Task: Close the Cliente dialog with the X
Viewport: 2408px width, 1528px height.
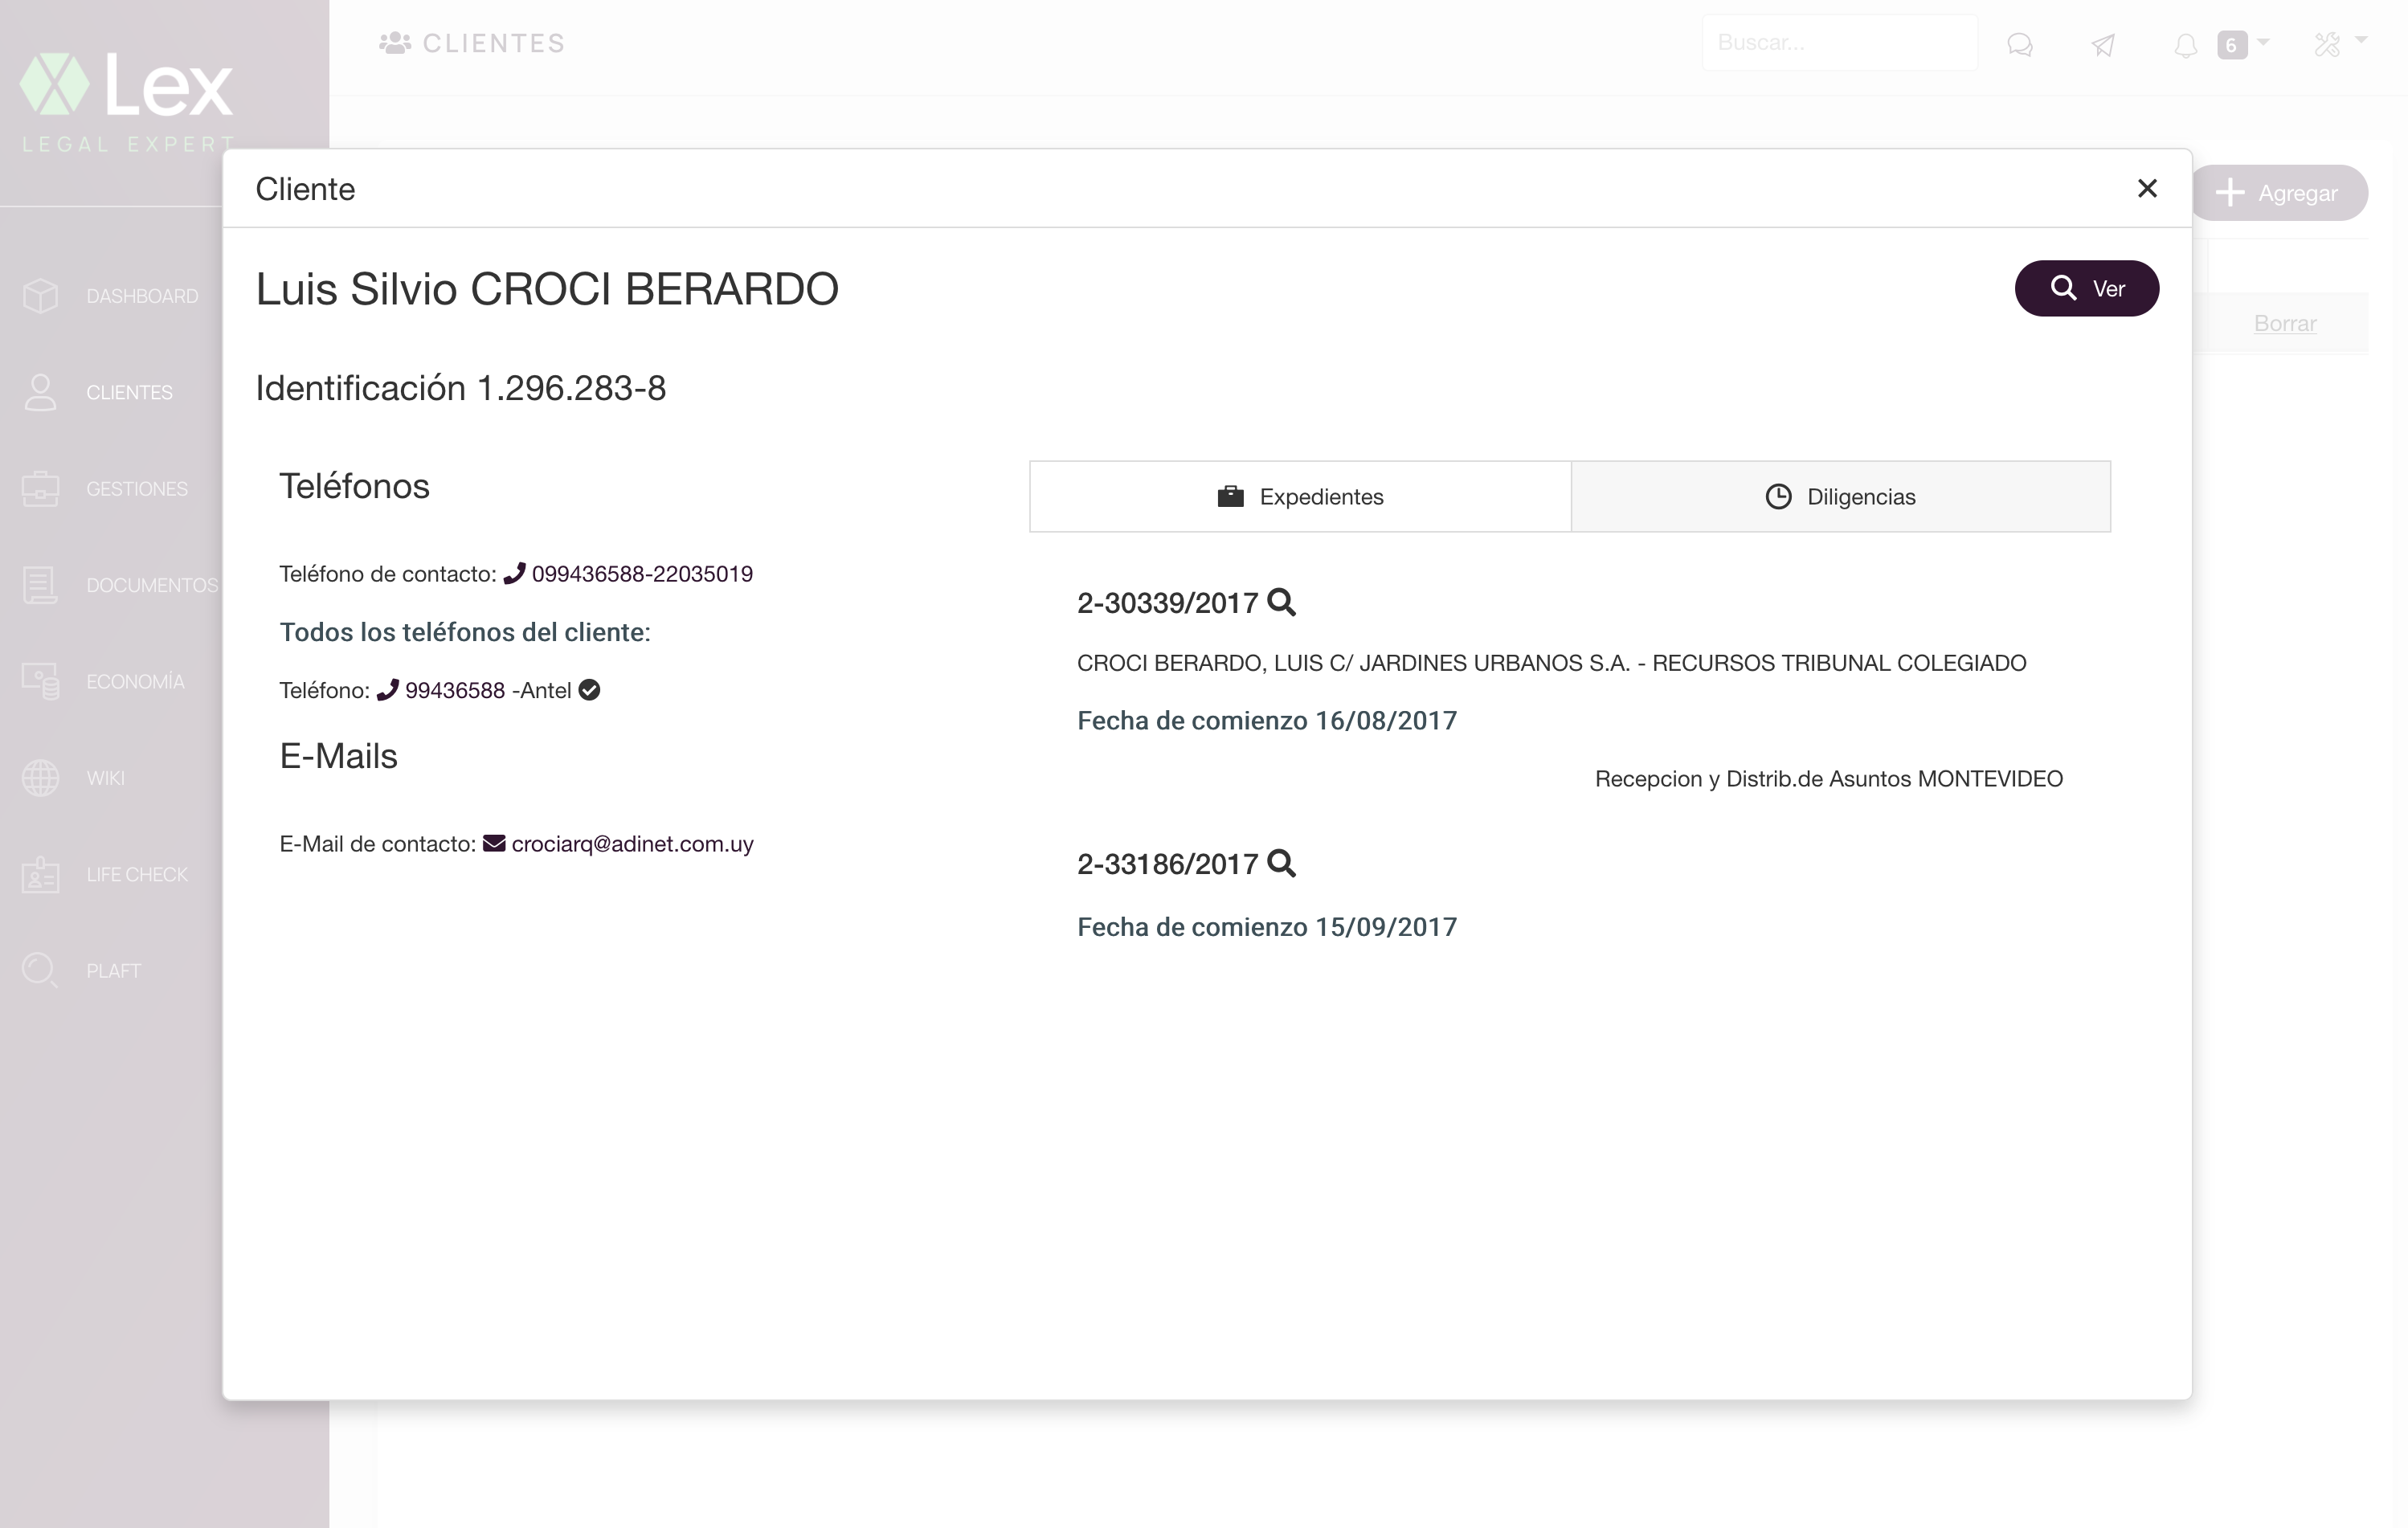Action: click(x=2146, y=188)
